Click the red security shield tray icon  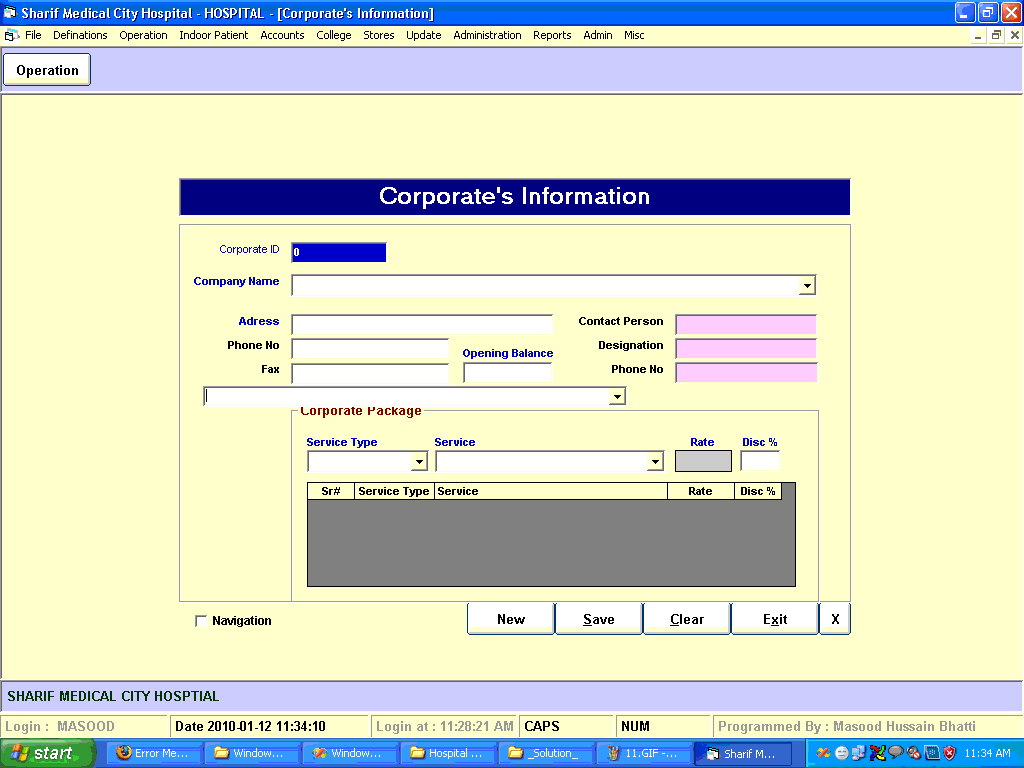point(950,753)
